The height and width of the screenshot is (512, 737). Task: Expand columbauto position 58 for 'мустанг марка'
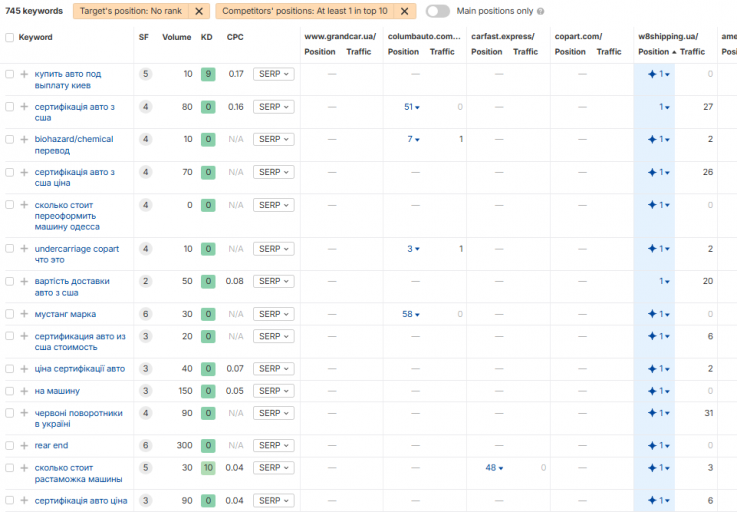(411, 314)
